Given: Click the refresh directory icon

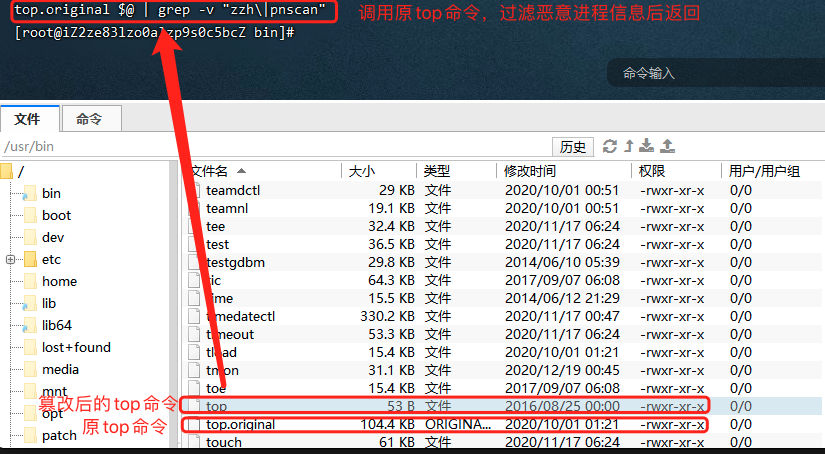Looking at the screenshot, I should point(610,147).
